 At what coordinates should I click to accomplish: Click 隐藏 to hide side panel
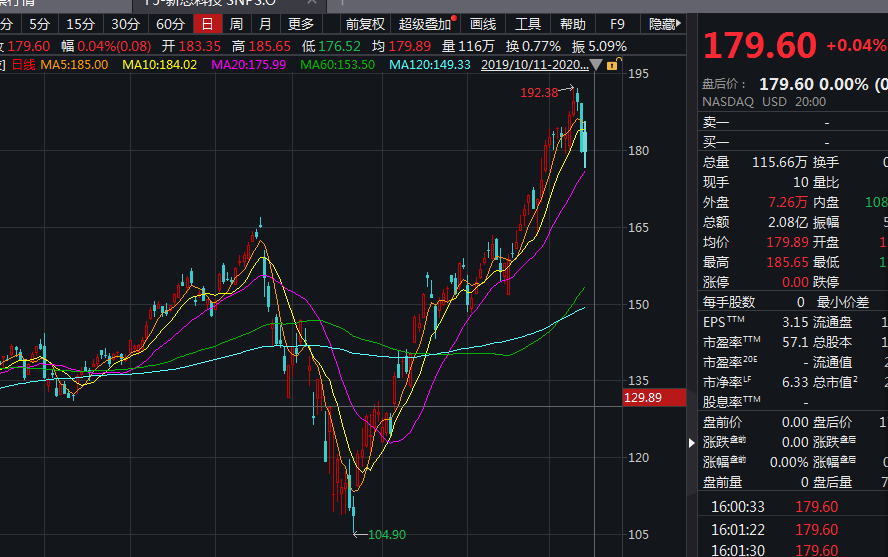point(664,24)
